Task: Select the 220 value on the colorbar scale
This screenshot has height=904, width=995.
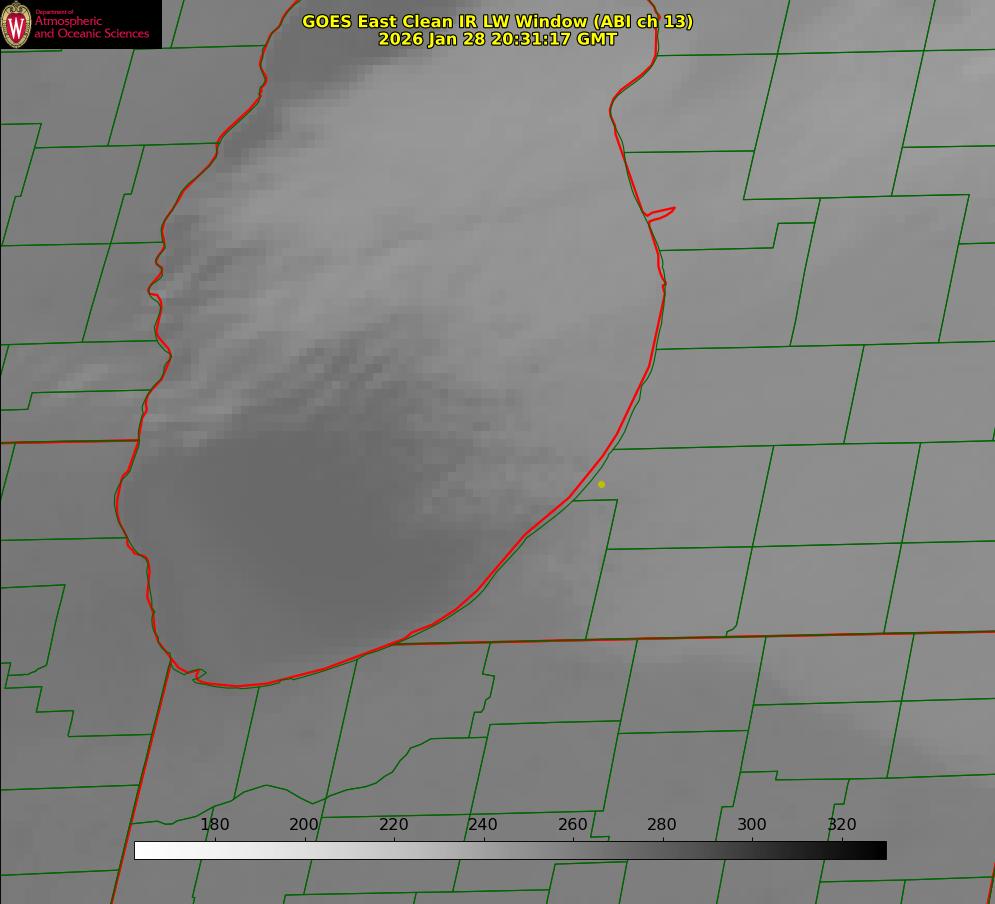Action: tap(394, 825)
